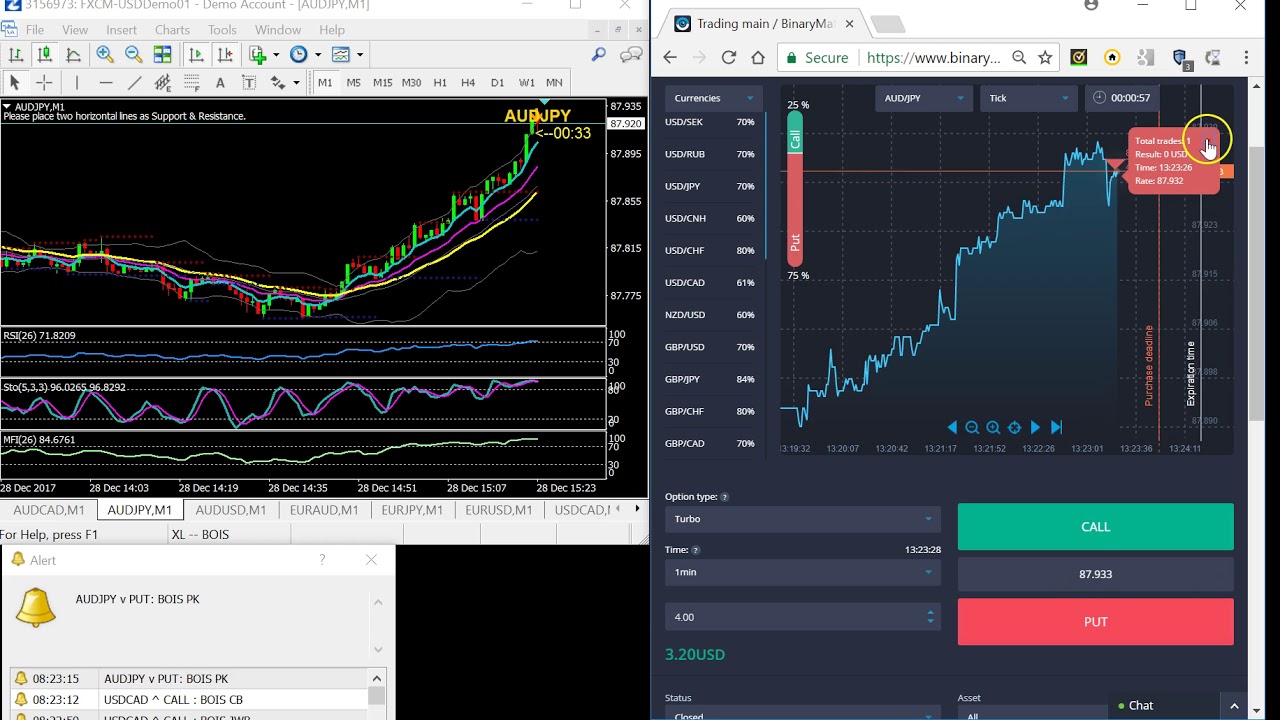Open the 1min time dropdown

tap(802, 572)
